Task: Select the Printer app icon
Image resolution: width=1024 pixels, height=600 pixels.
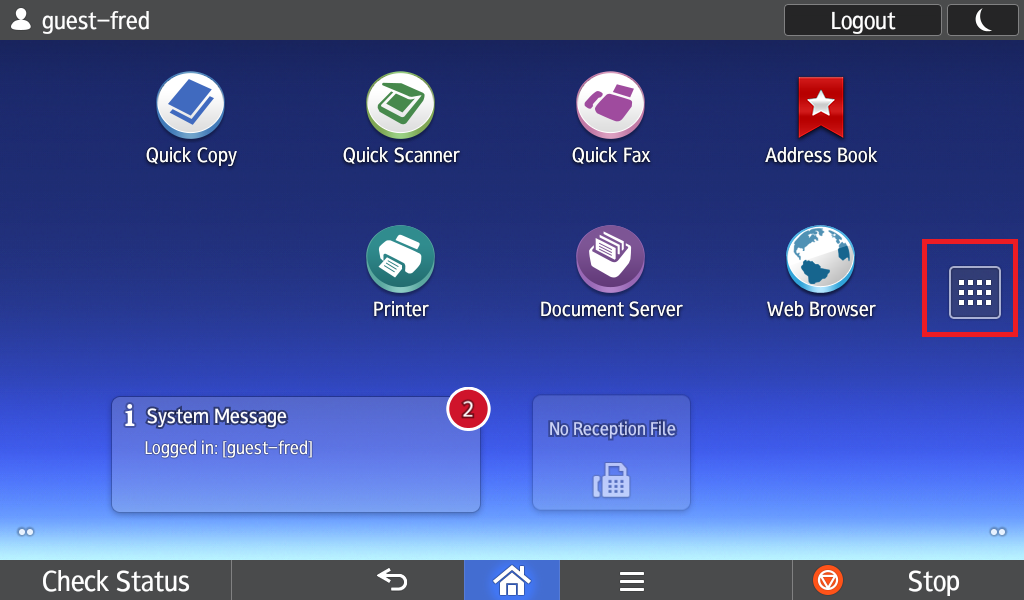Action: 400,260
